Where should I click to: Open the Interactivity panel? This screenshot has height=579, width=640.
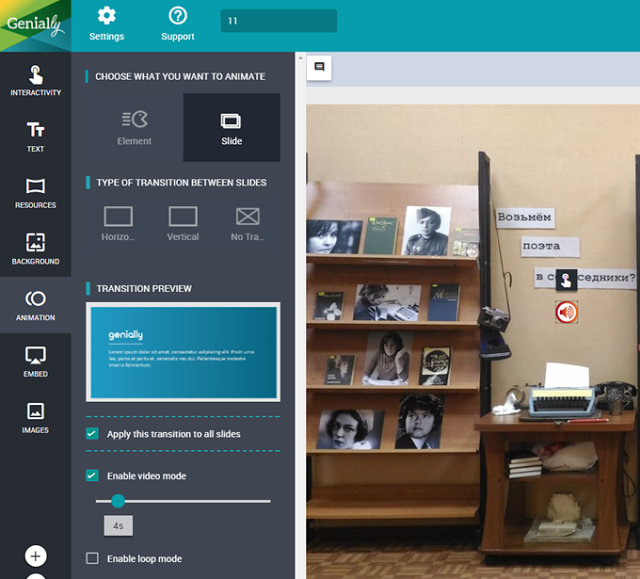[35, 81]
